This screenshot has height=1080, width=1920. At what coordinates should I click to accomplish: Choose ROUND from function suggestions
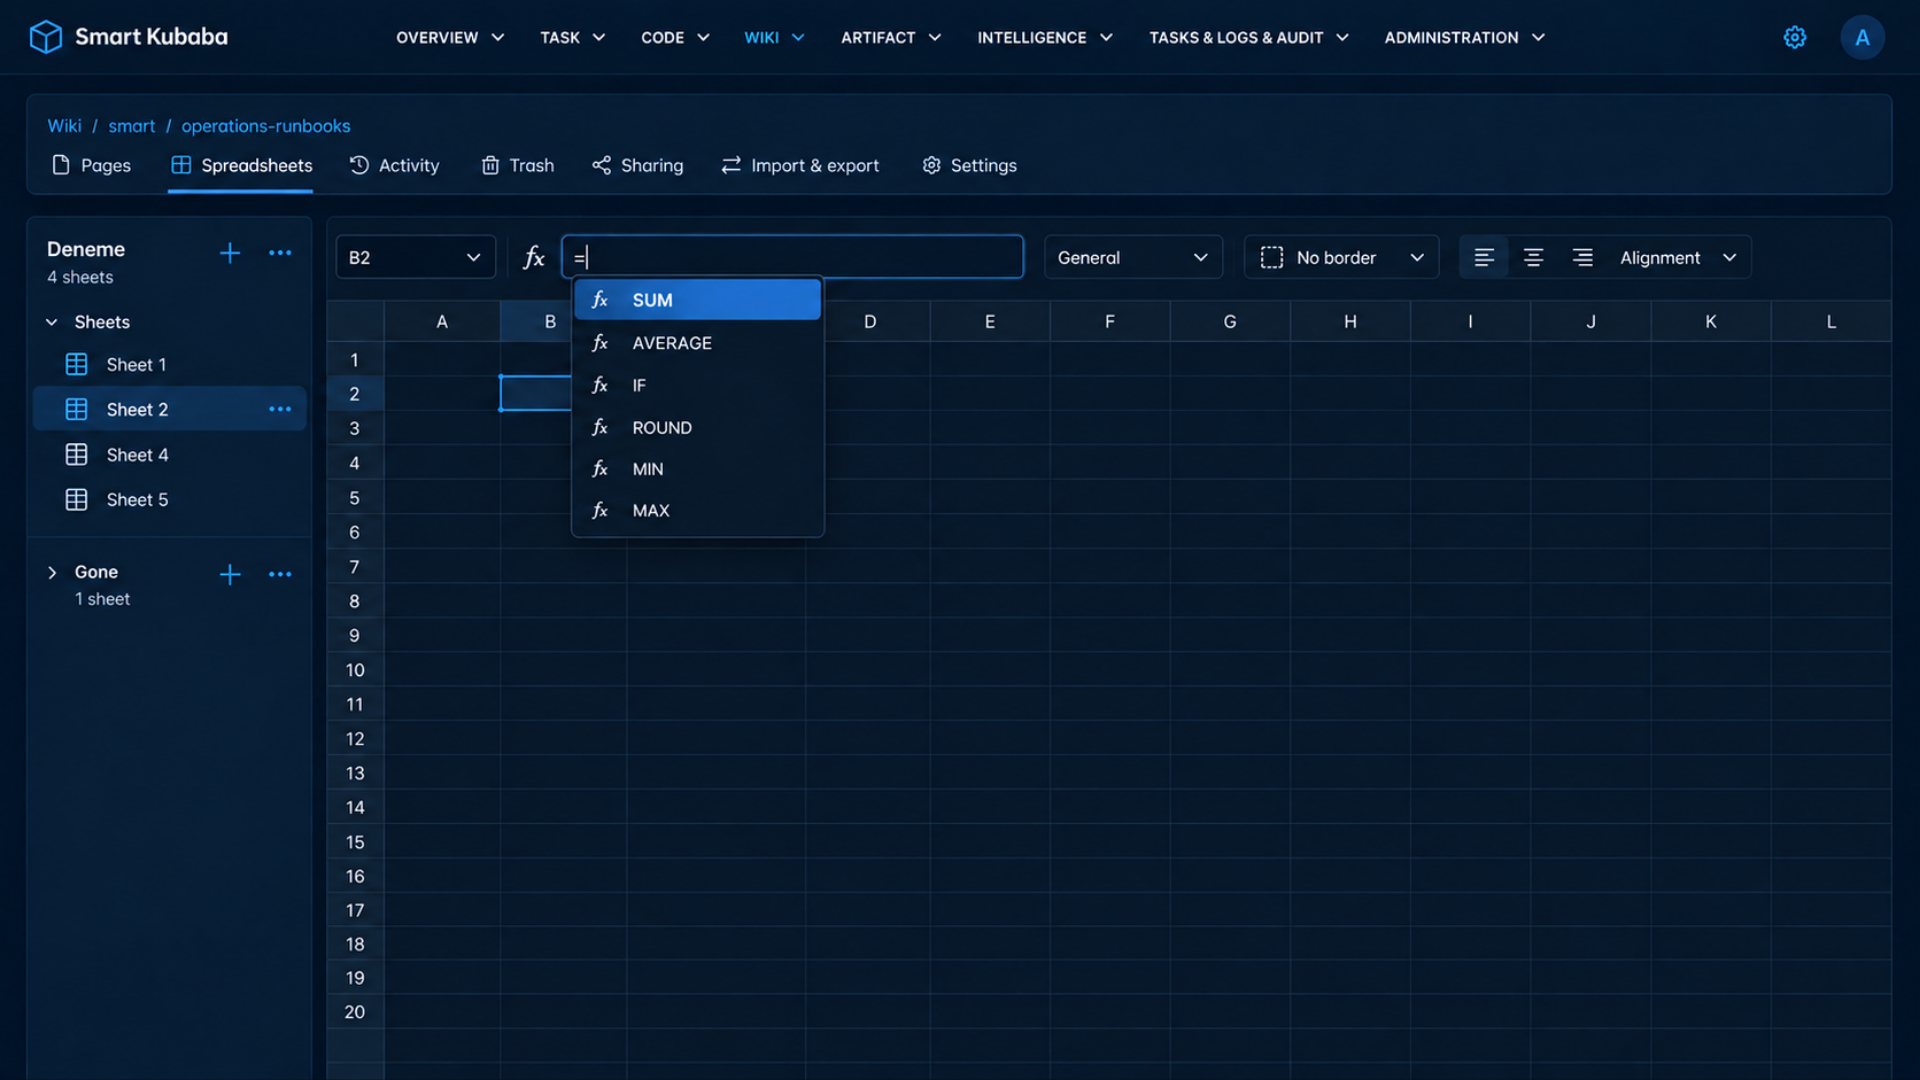click(x=697, y=428)
